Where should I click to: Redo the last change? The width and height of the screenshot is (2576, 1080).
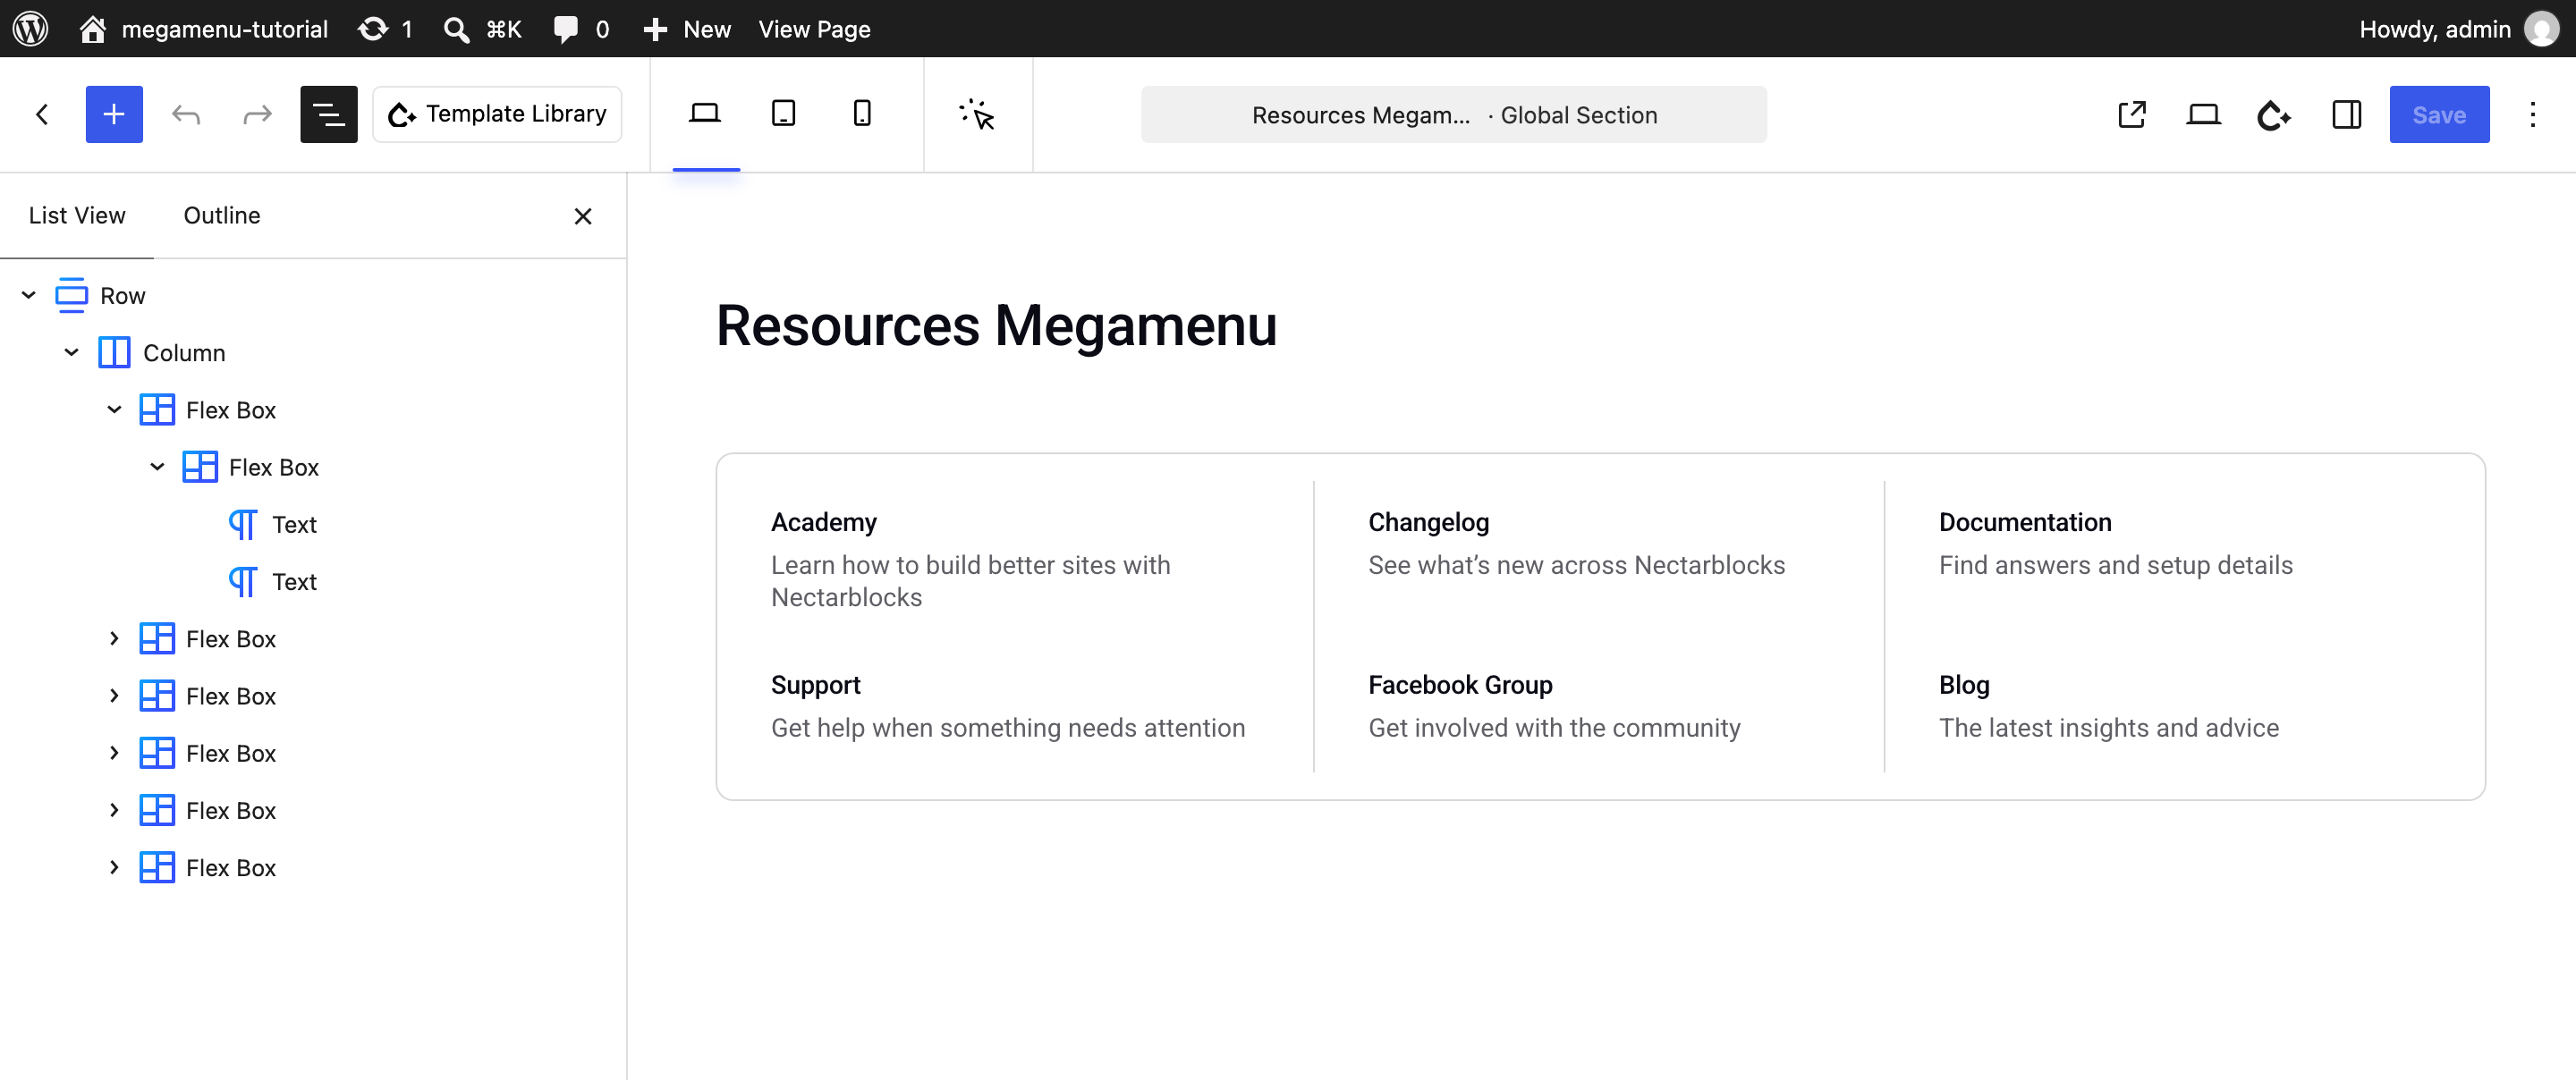click(257, 114)
